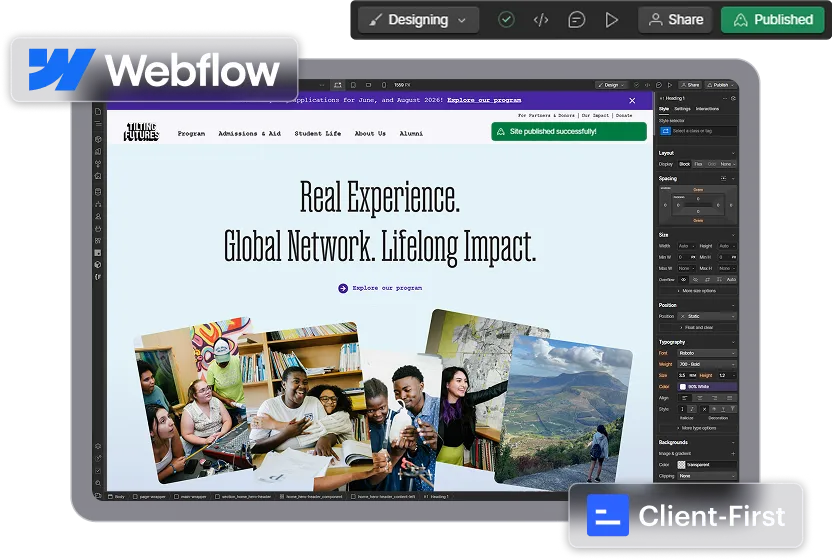Select section_home_hero-header in bottom breadcrumb
Screen dimensions: 833x560
click(245, 497)
